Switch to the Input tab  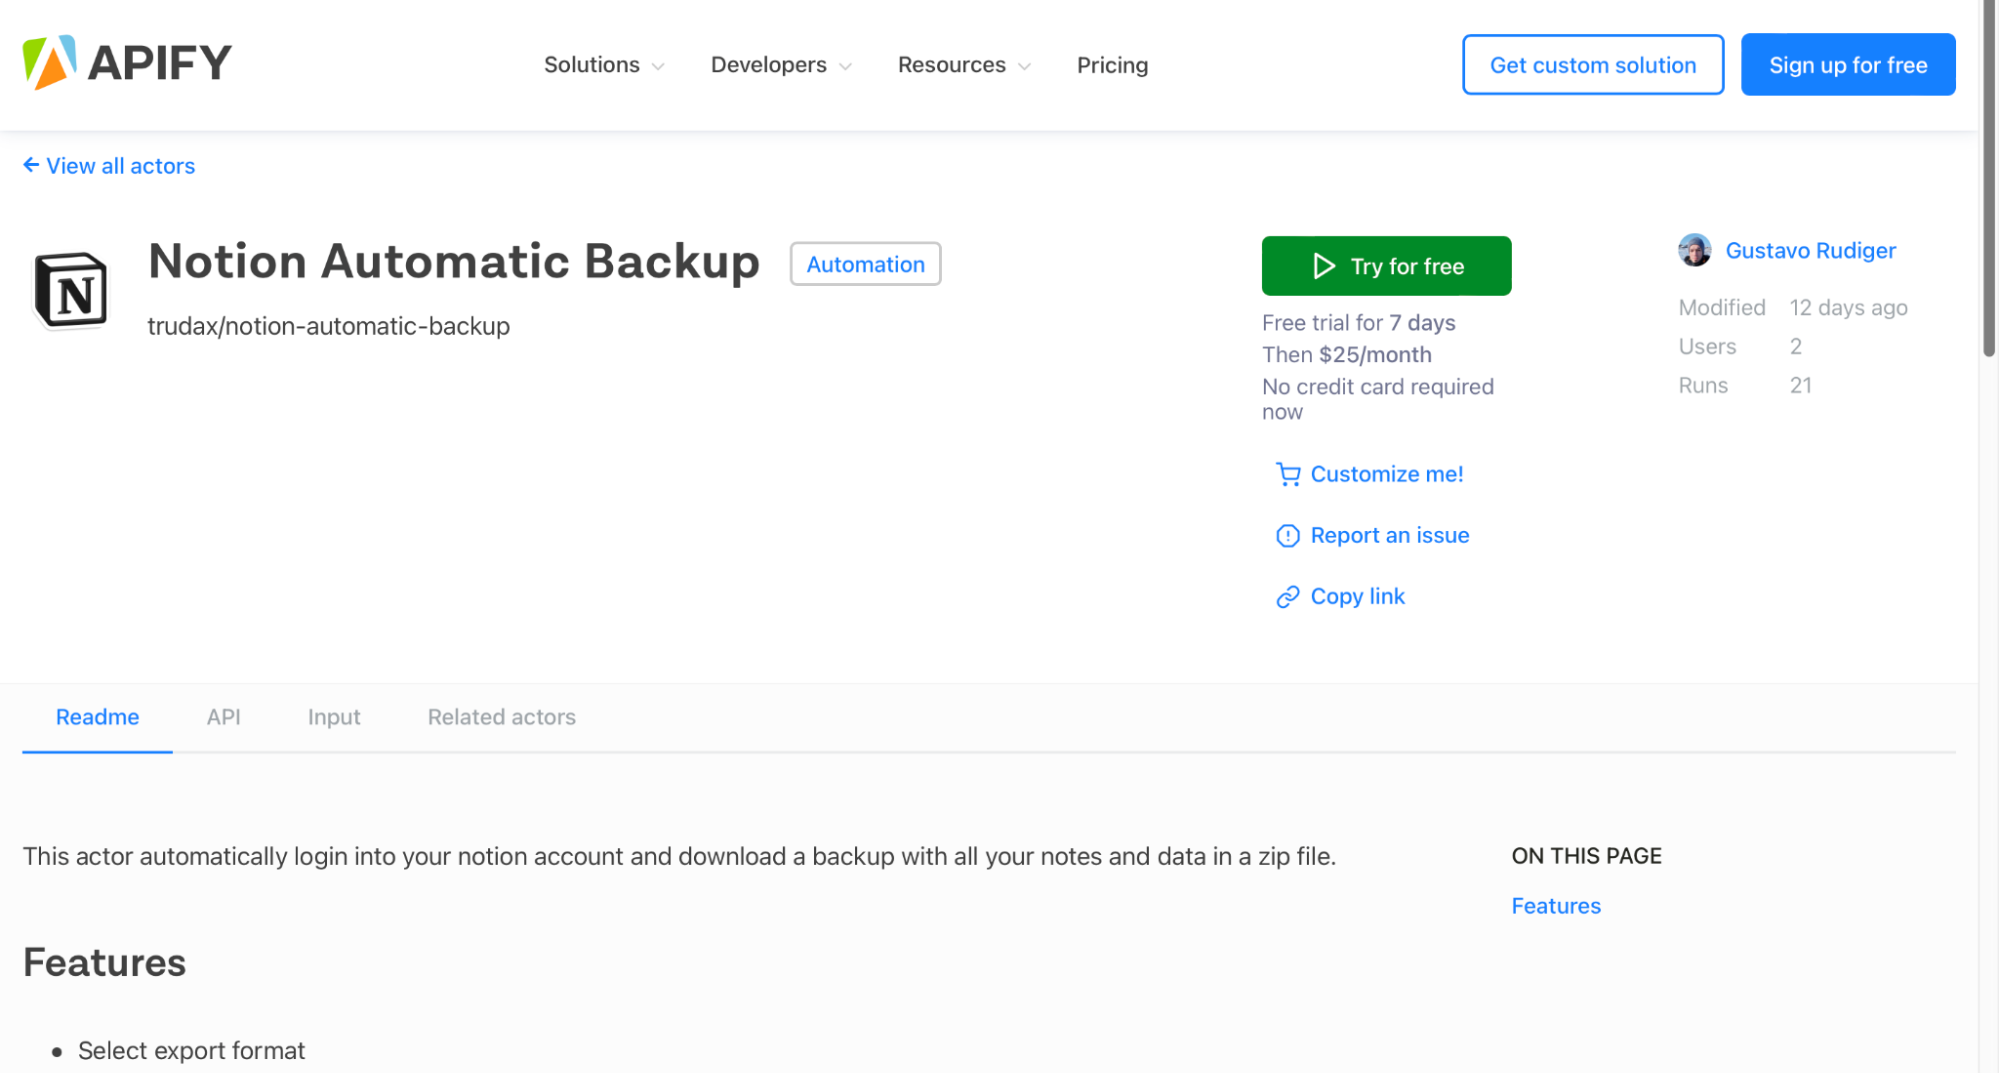[x=333, y=717]
